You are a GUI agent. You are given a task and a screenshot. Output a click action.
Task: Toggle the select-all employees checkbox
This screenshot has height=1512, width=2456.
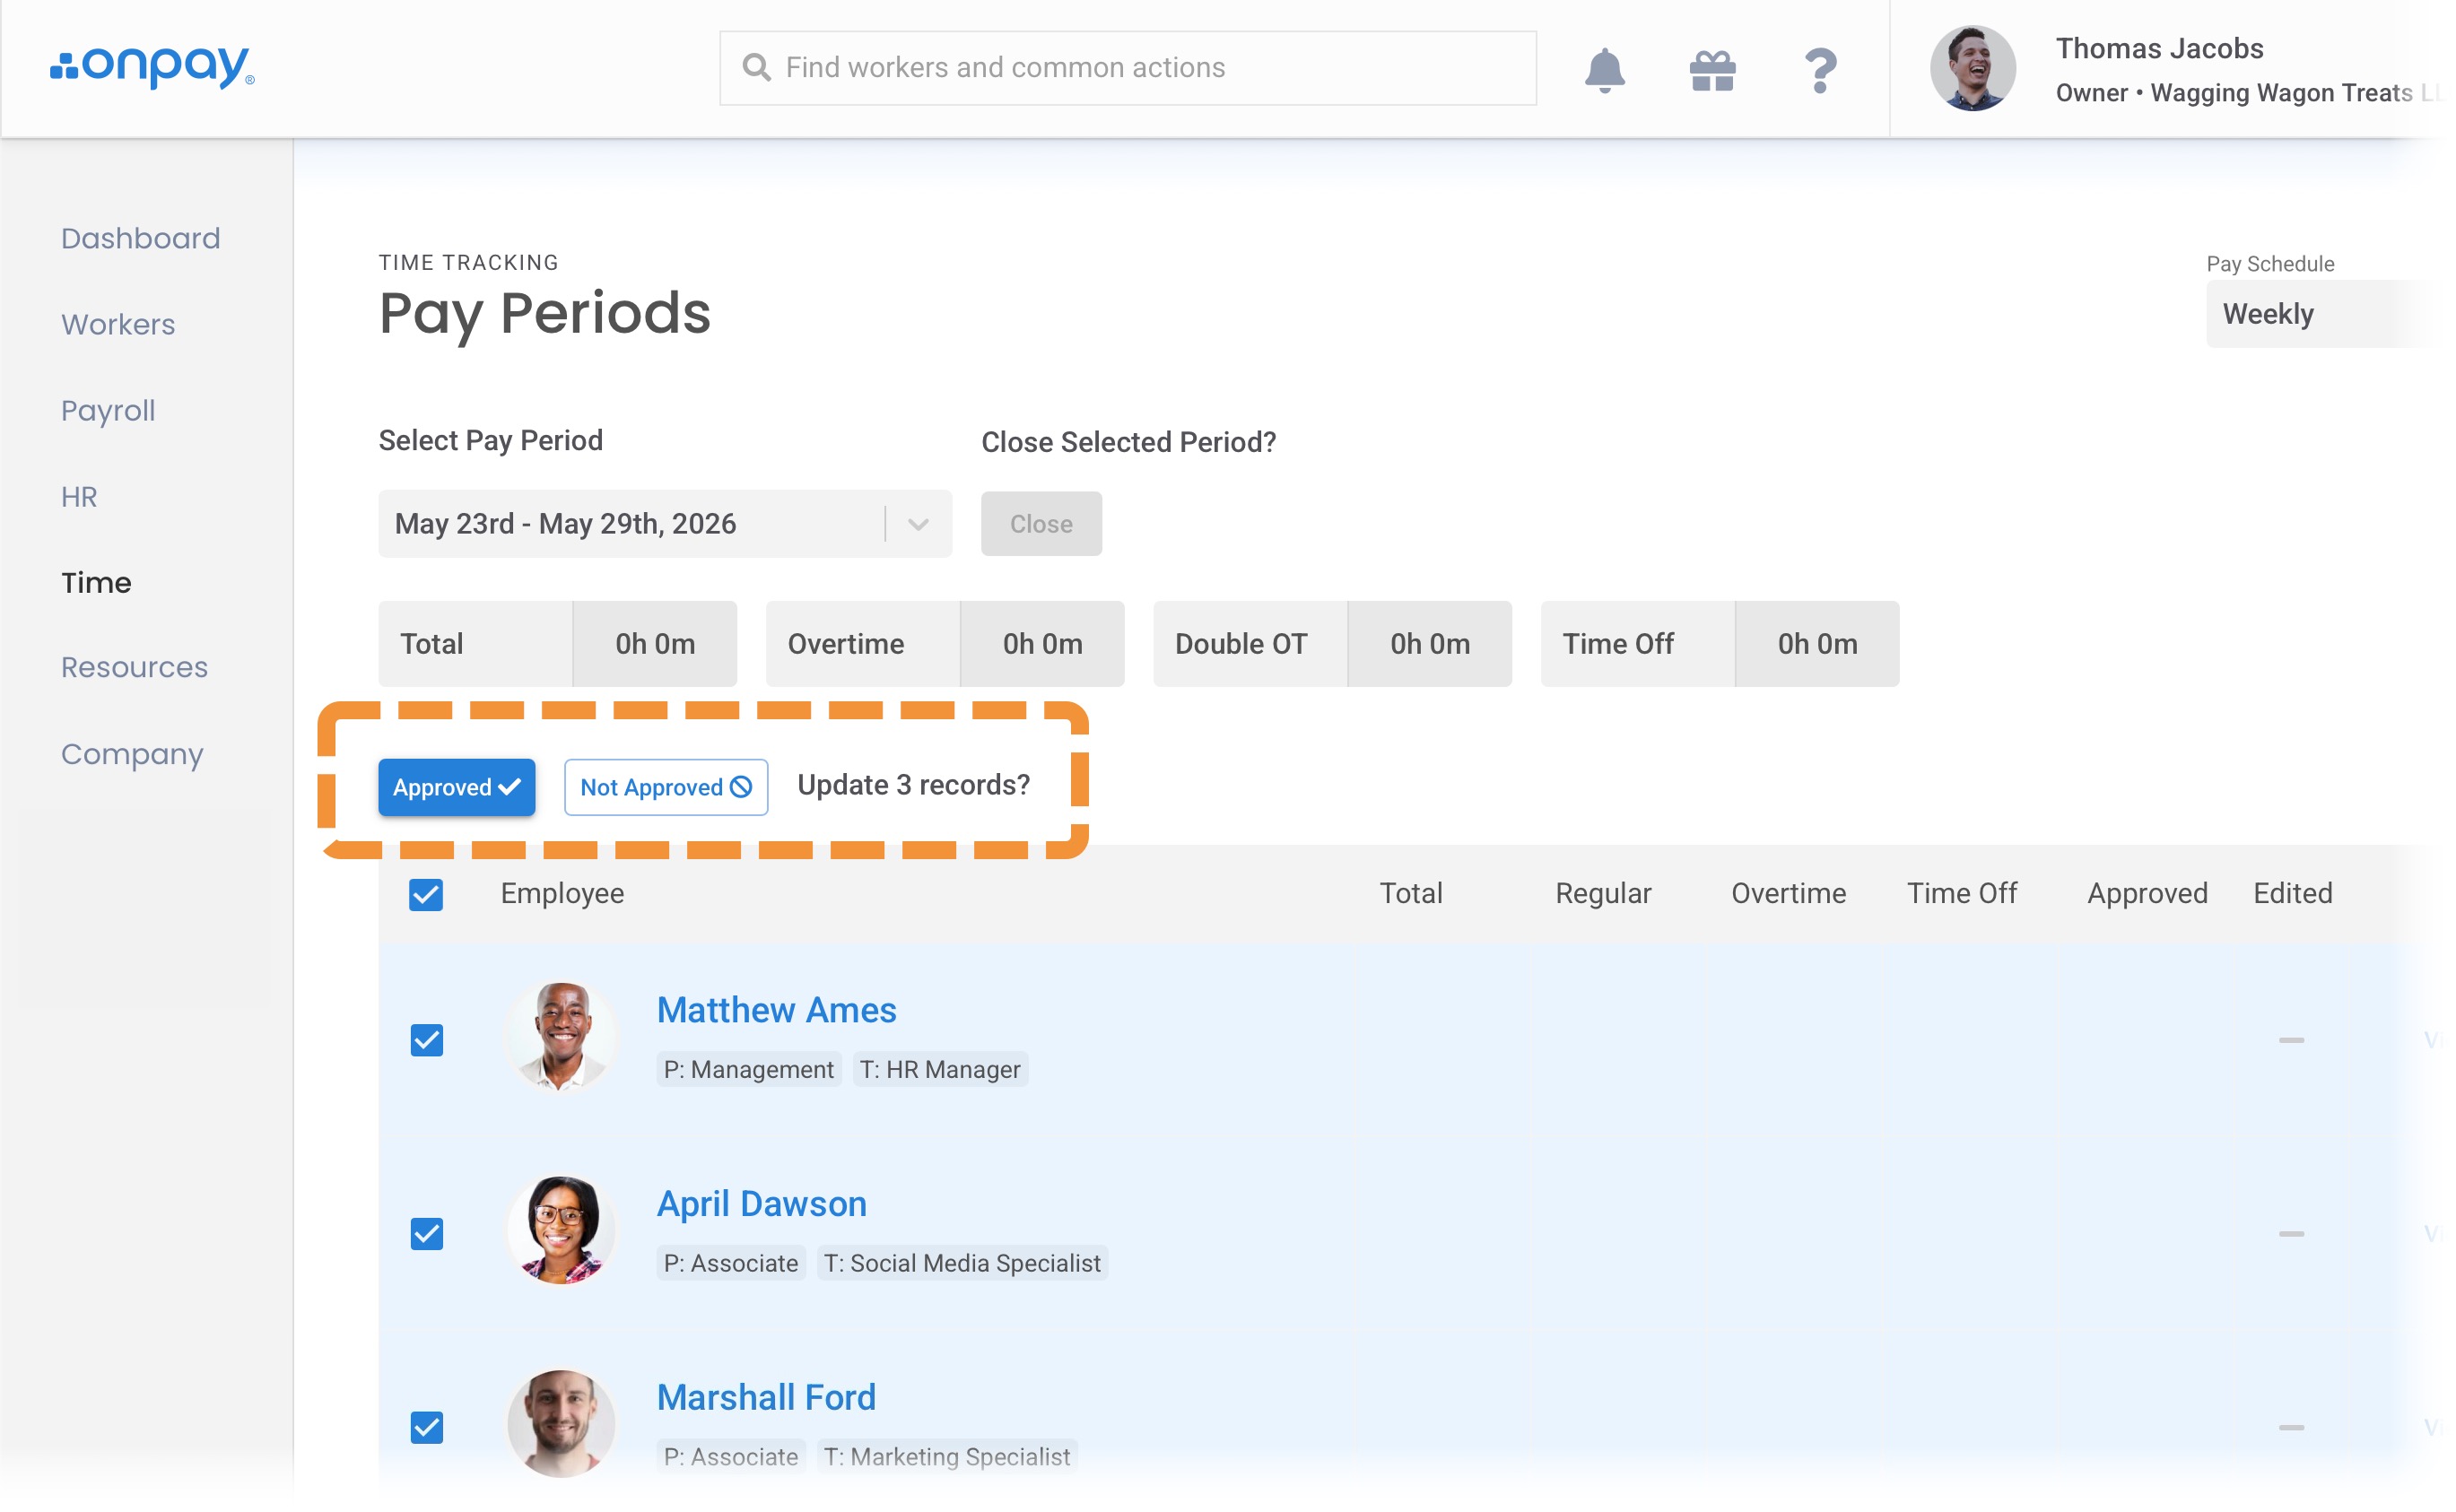click(426, 894)
